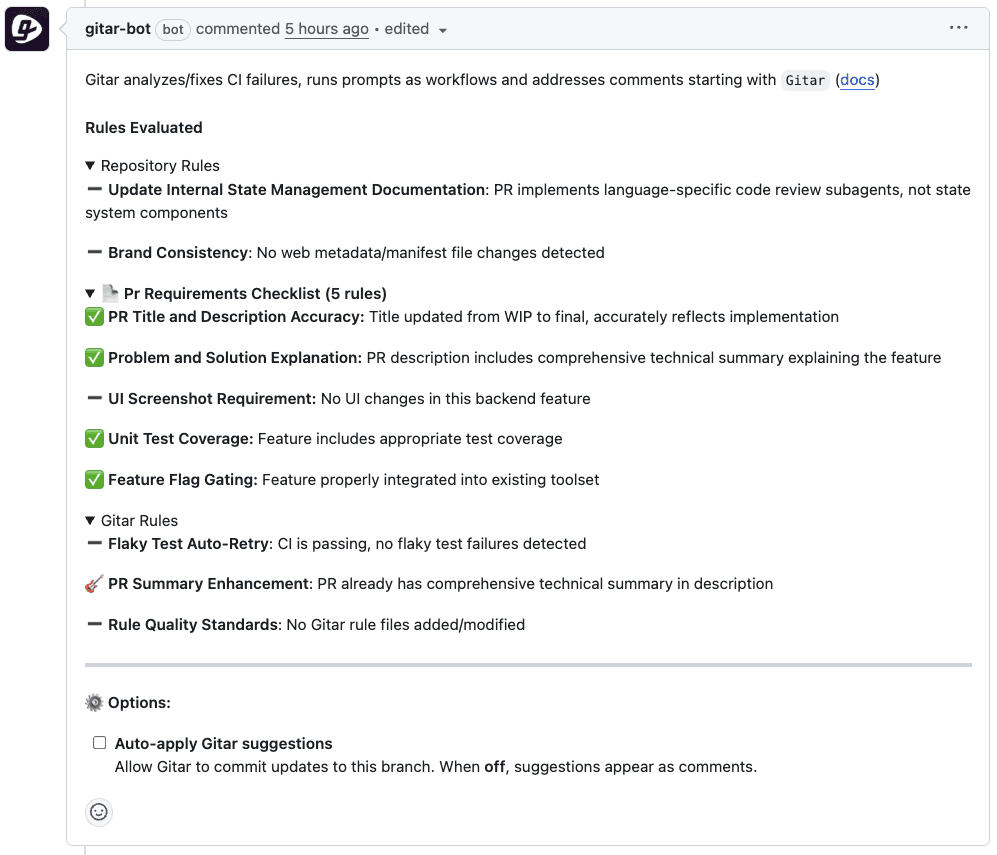Open the comment options kebab menu
This screenshot has height=855, width=997.
(958, 27)
